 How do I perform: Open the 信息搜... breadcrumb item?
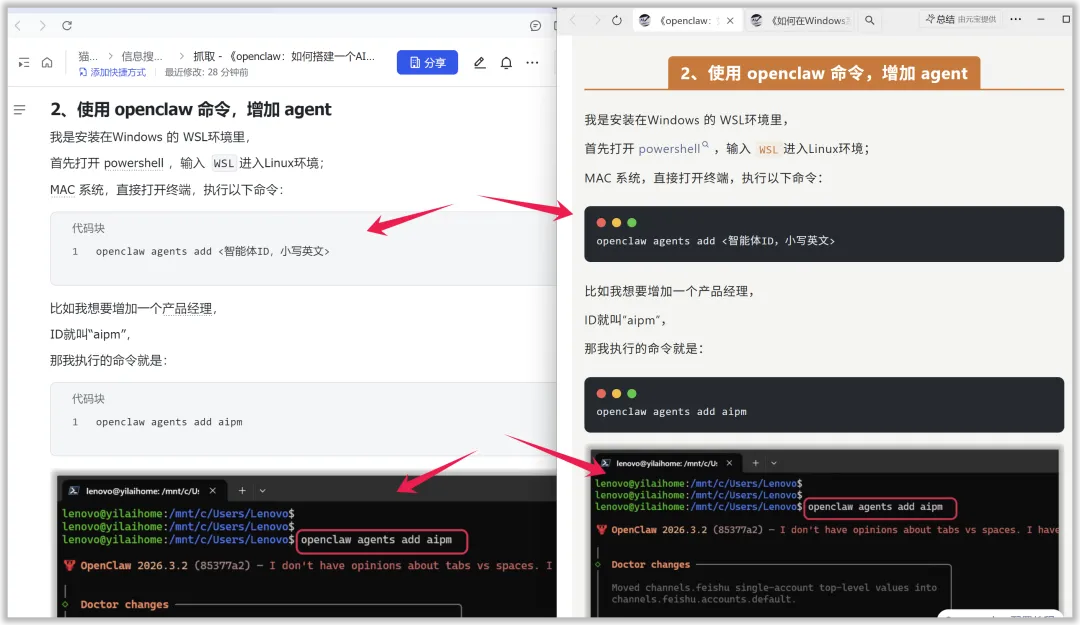[x=142, y=57]
